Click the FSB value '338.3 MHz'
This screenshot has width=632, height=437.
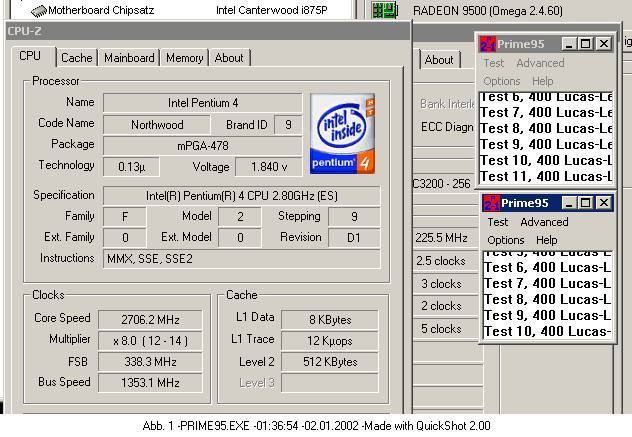coord(150,362)
